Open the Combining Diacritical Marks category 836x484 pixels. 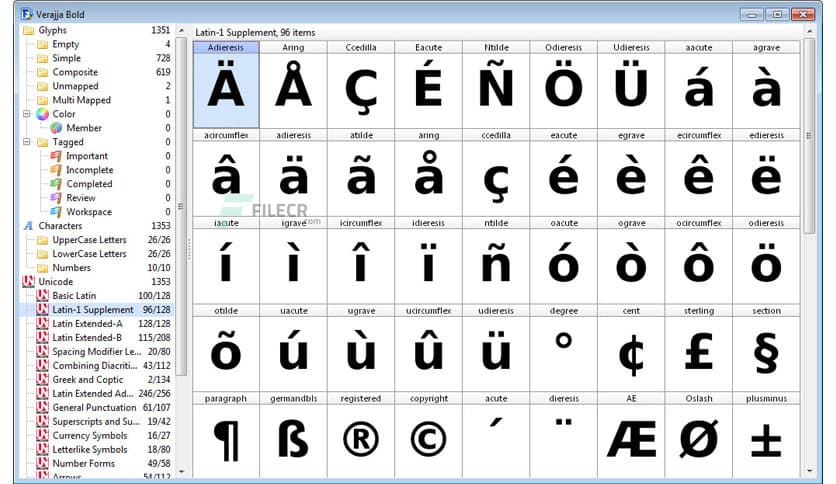98,366
